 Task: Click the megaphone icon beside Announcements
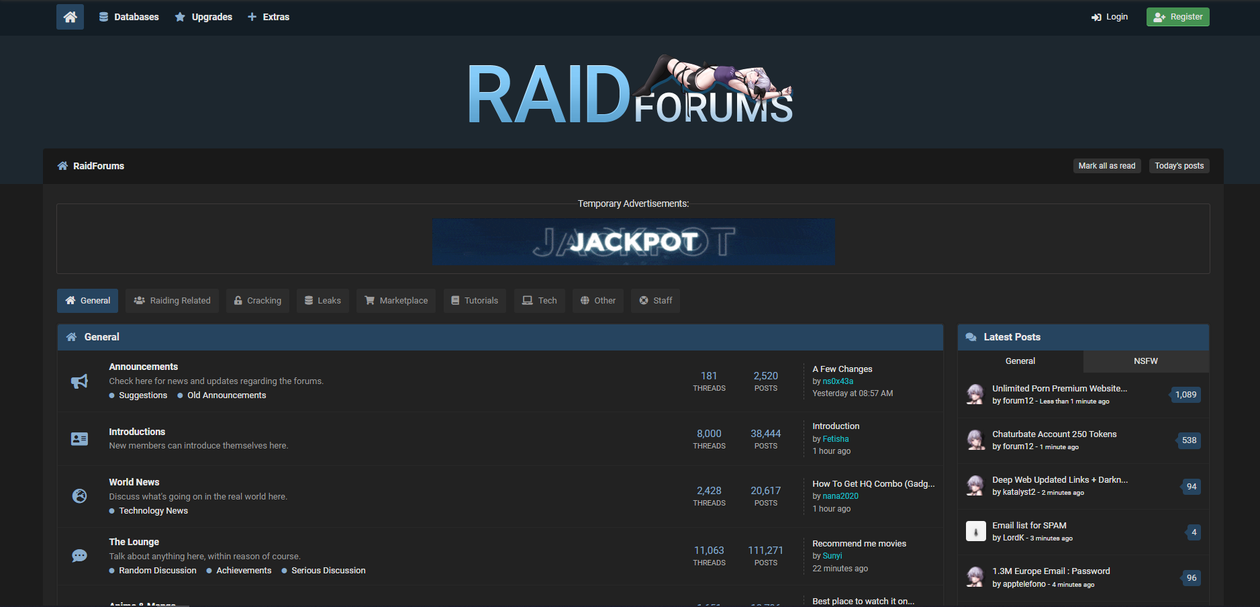(x=79, y=380)
